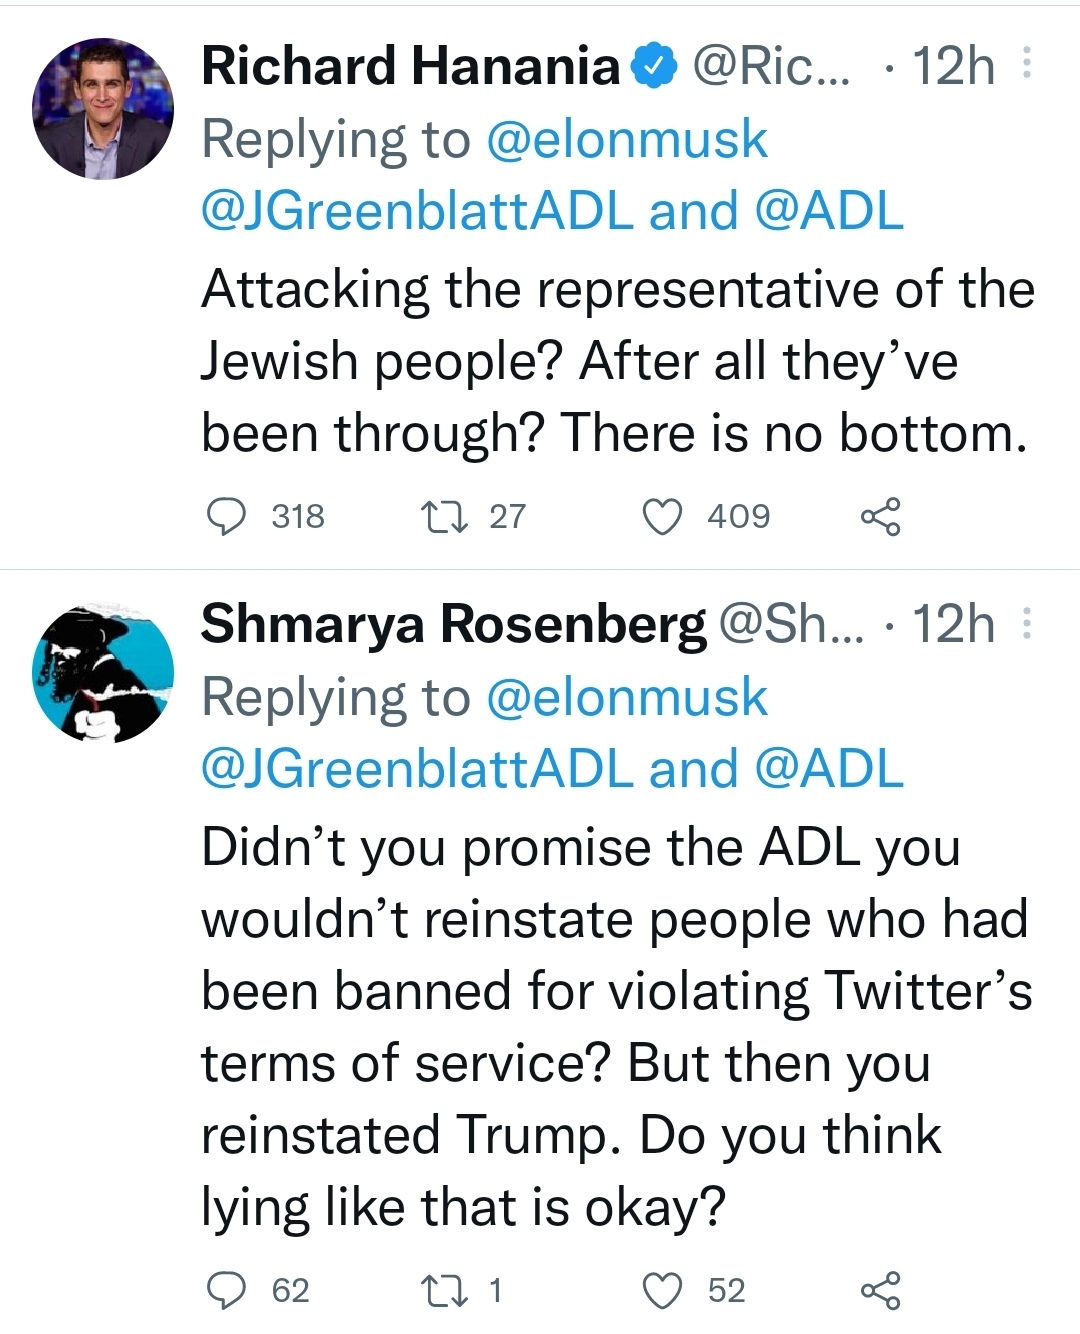Image resolution: width=1080 pixels, height=1334 pixels.
Task: Open @JGreenblattADL mention in Hanania's reply
Action: click(x=417, y=211)
